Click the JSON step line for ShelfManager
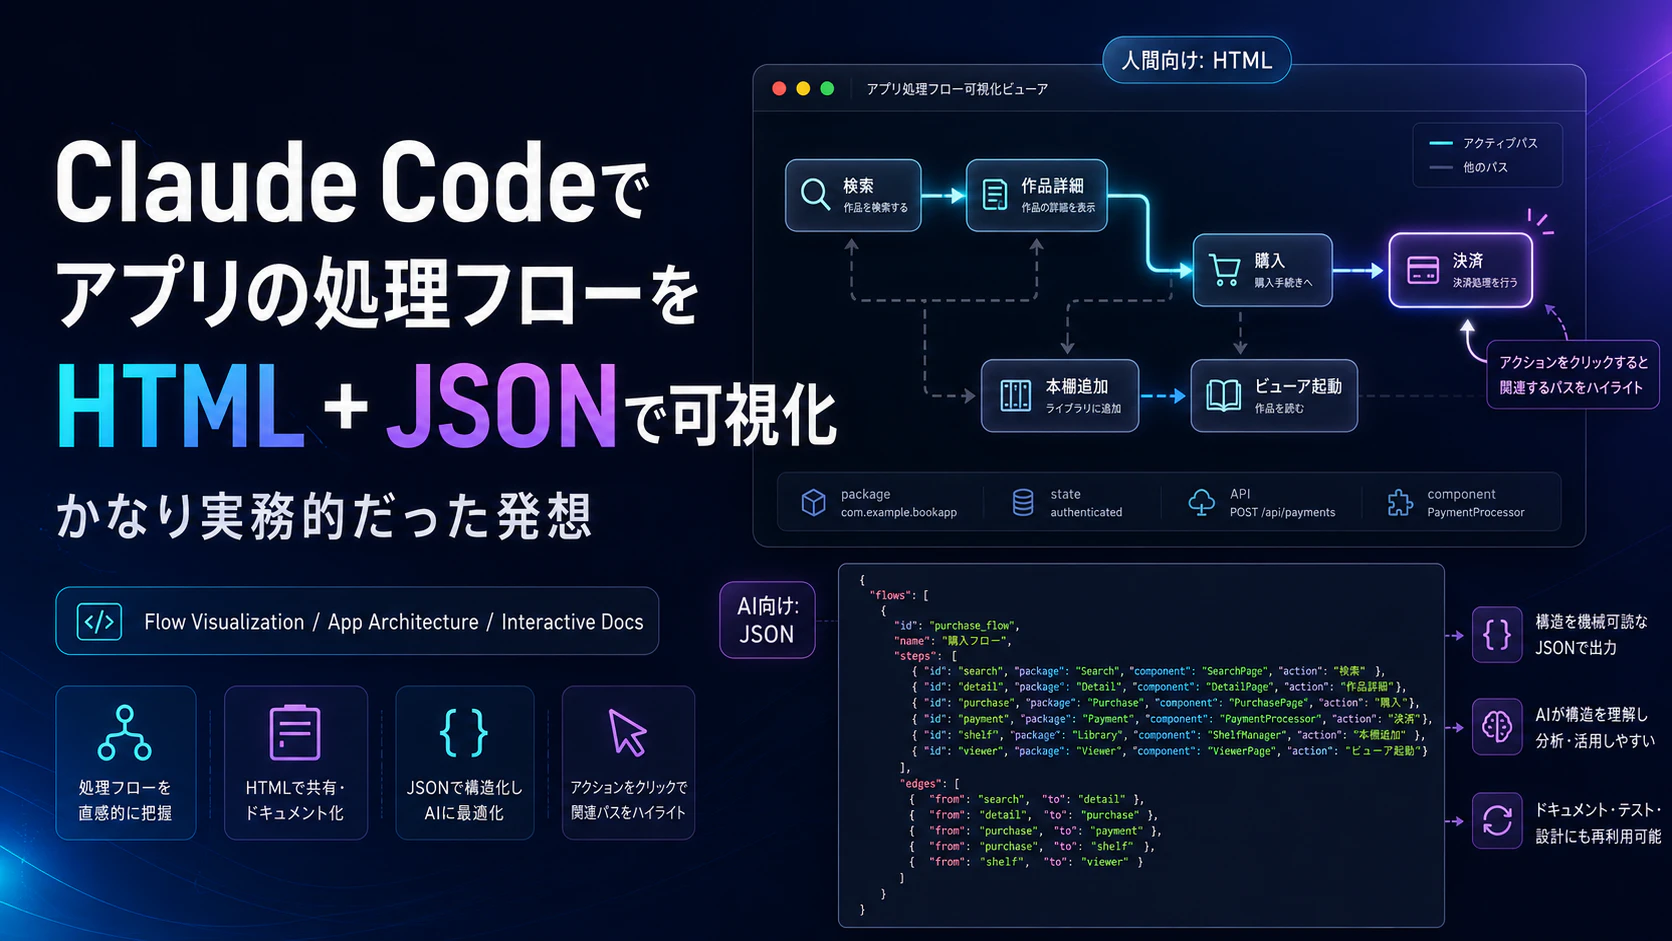Image resolution: width=1672 pixels, height=941 pixels. click(1168, 735)
